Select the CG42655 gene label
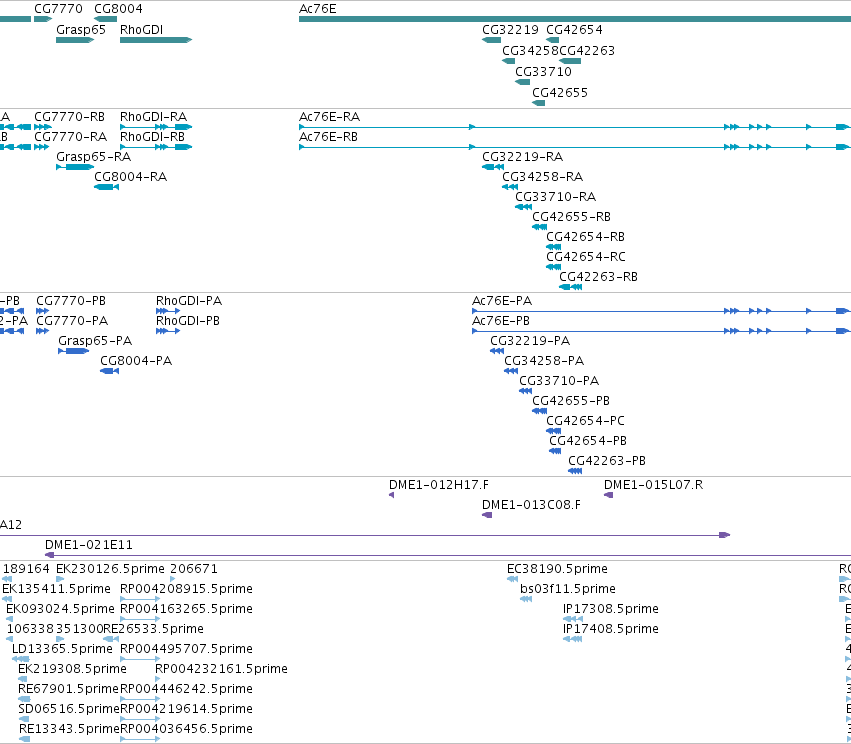 (x=560, y=92)
